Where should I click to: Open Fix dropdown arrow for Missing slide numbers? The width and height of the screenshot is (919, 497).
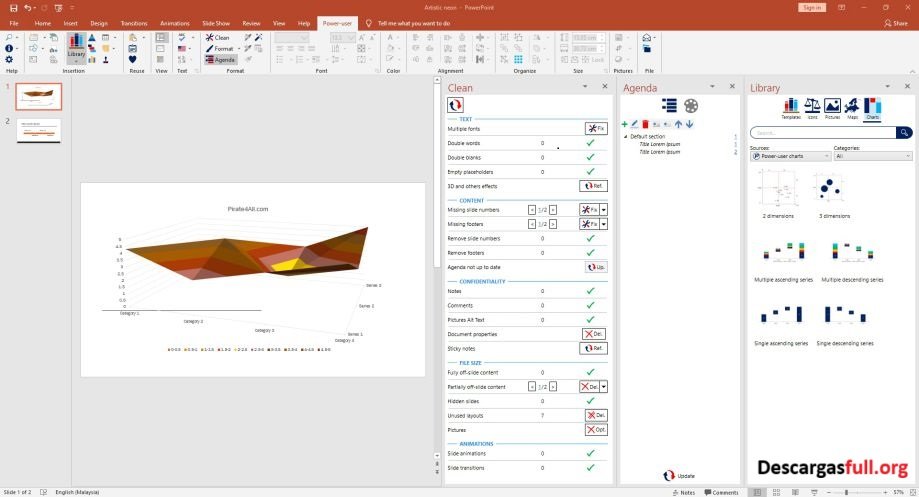[604, 210]
